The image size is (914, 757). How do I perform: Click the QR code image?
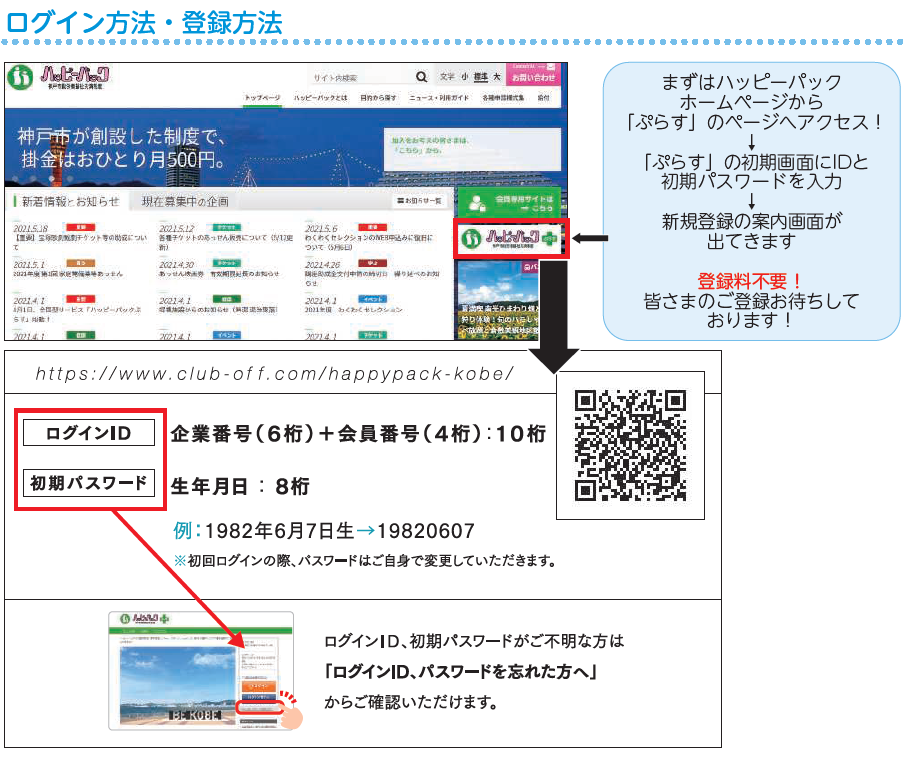pyautogui.click(x=630, y=445)
